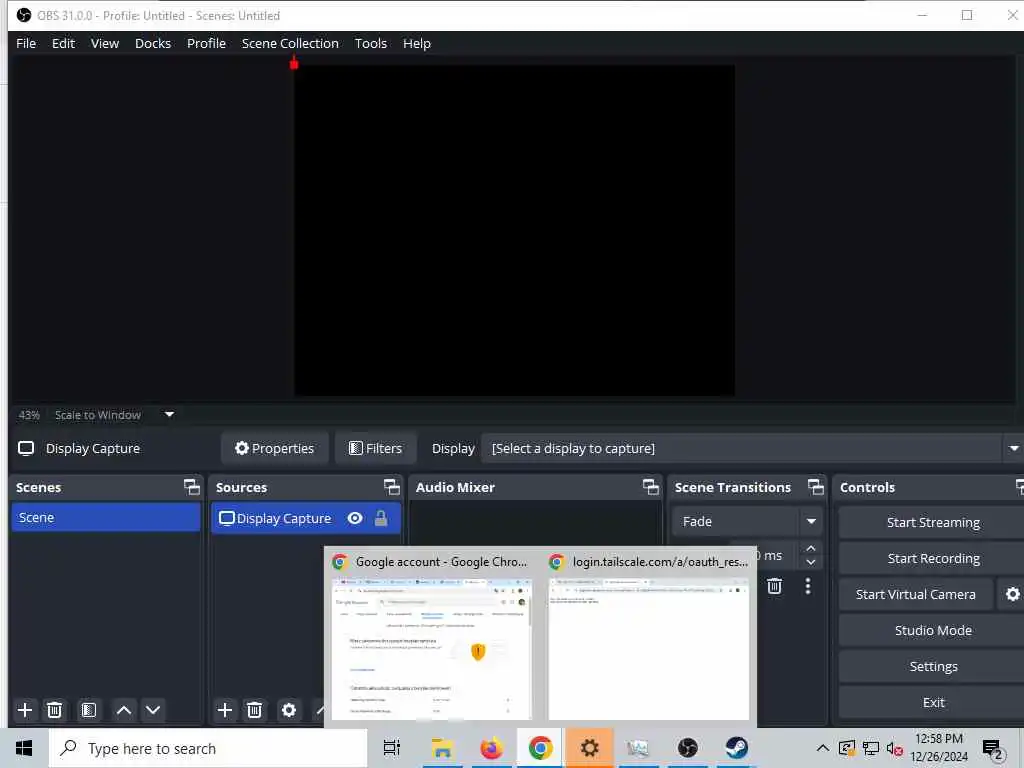Open the Docks menu
Image resolution: width=1024 pixels, height=768 pixels.
153,43
